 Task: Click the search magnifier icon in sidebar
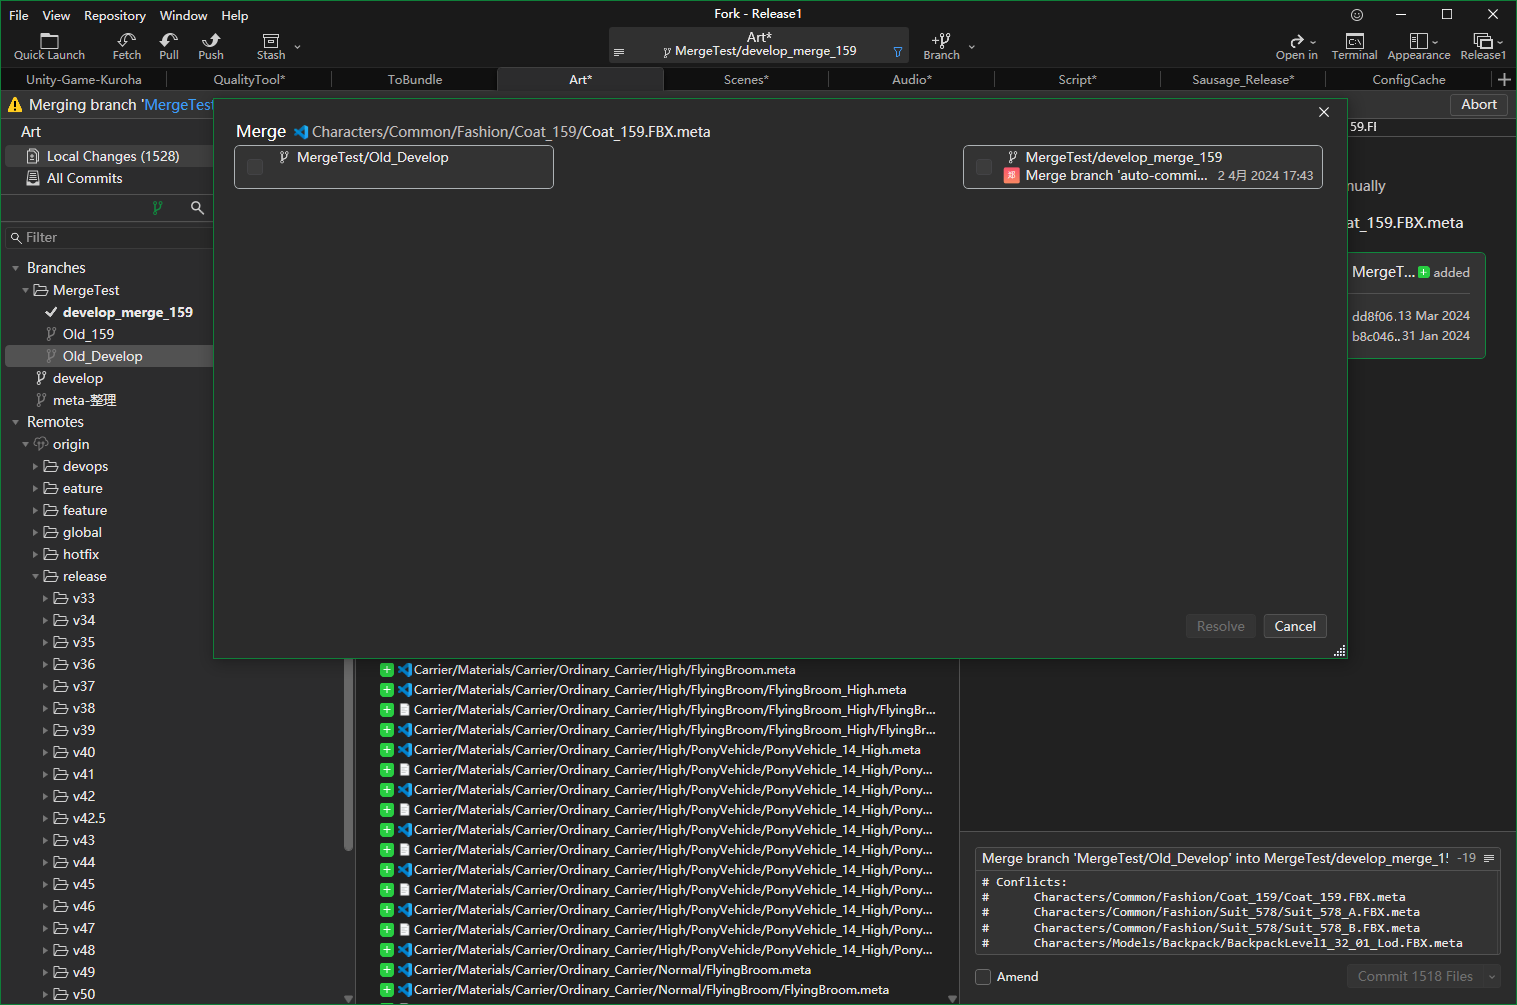(x=197, y=208)
